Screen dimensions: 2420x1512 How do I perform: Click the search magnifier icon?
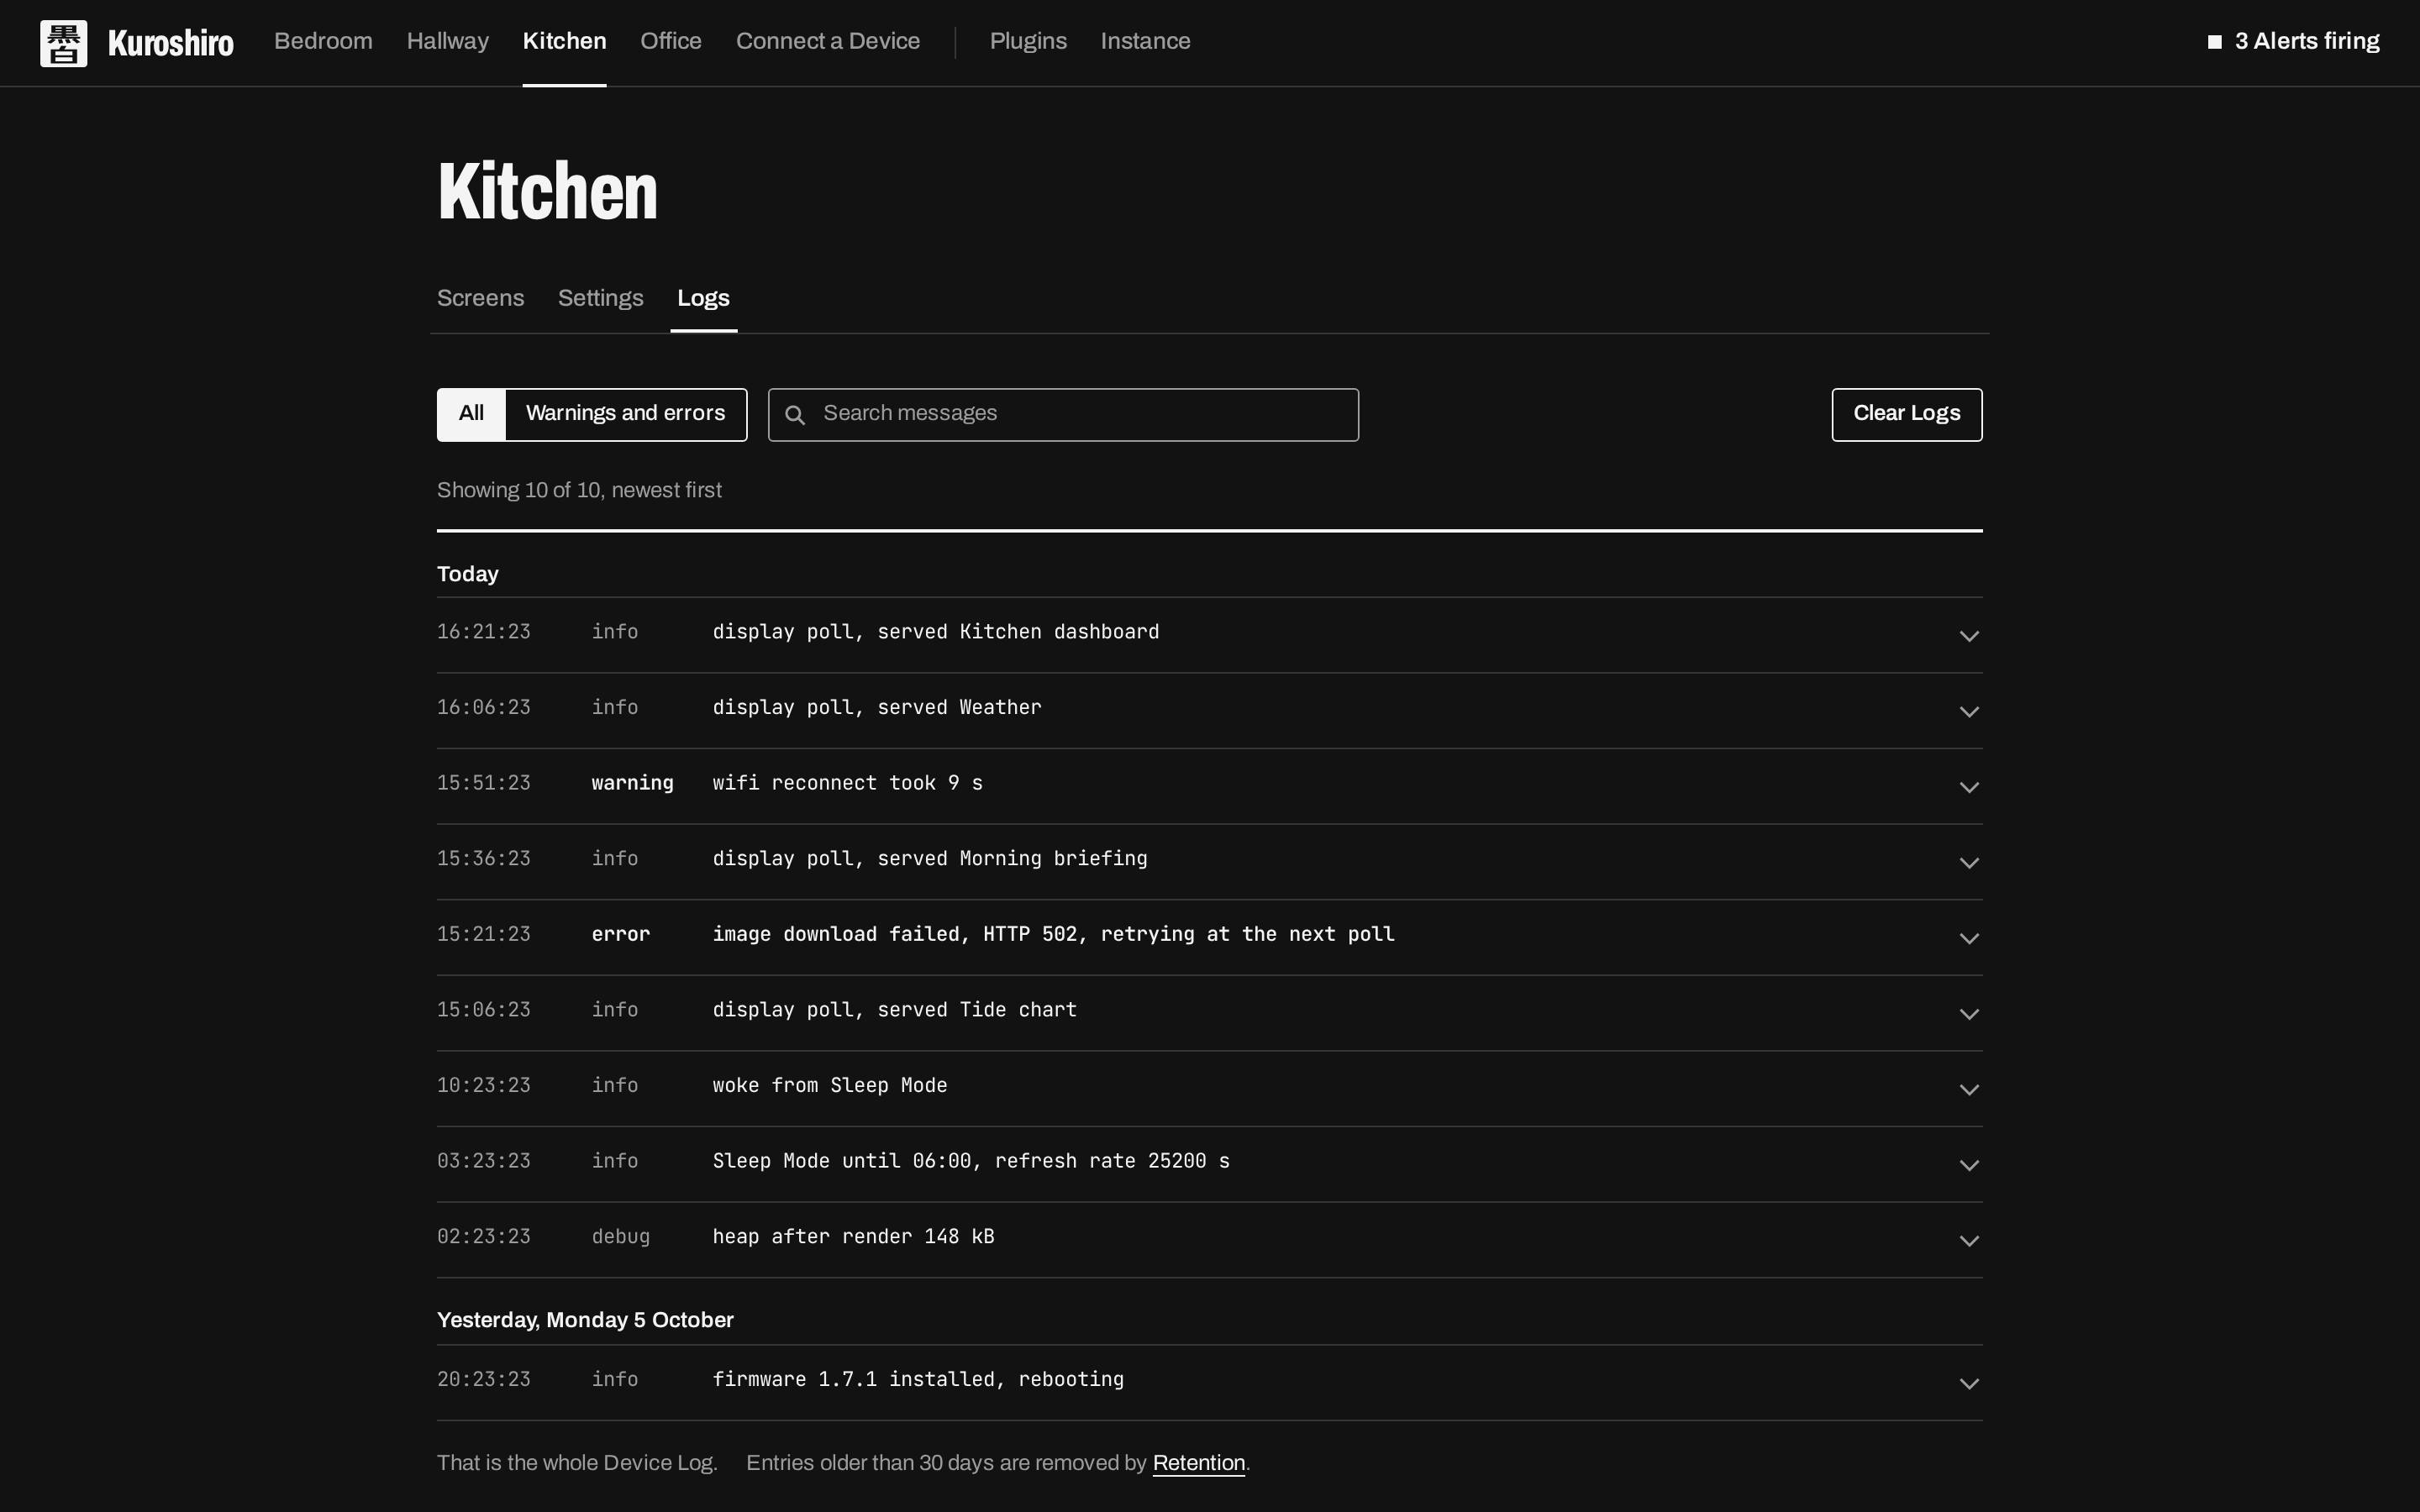tap(795, 415)
